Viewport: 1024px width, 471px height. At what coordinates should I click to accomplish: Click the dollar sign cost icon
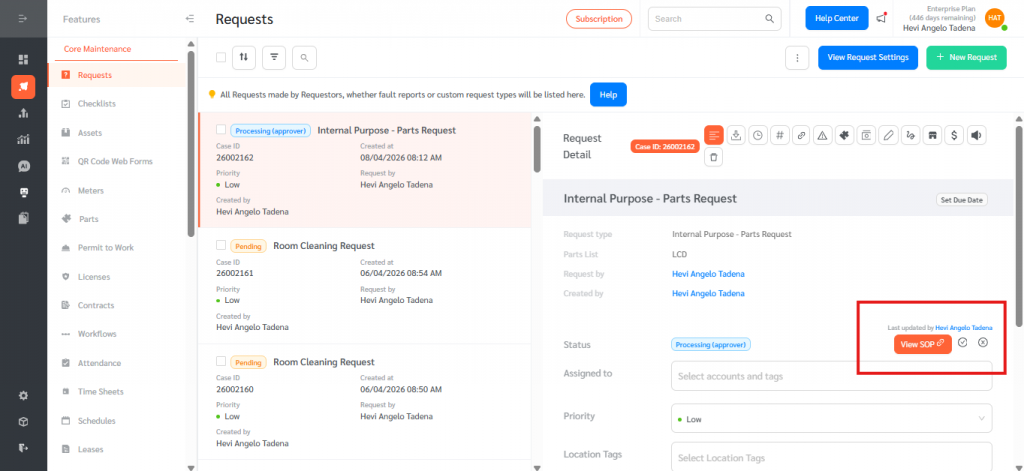[x=954, y=135]
